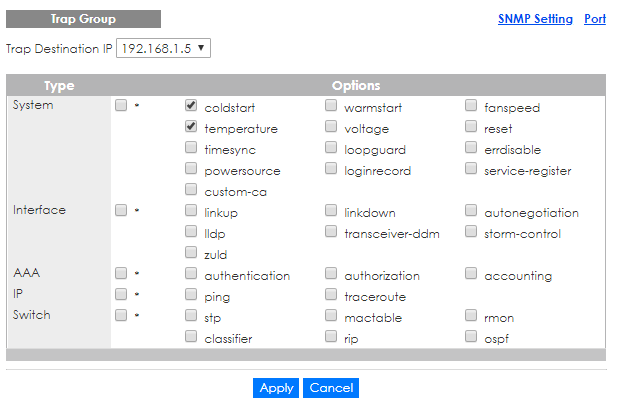Tick the stp switch checkbox
Viewport: 627px width, 412px height.
pos(191,317)
